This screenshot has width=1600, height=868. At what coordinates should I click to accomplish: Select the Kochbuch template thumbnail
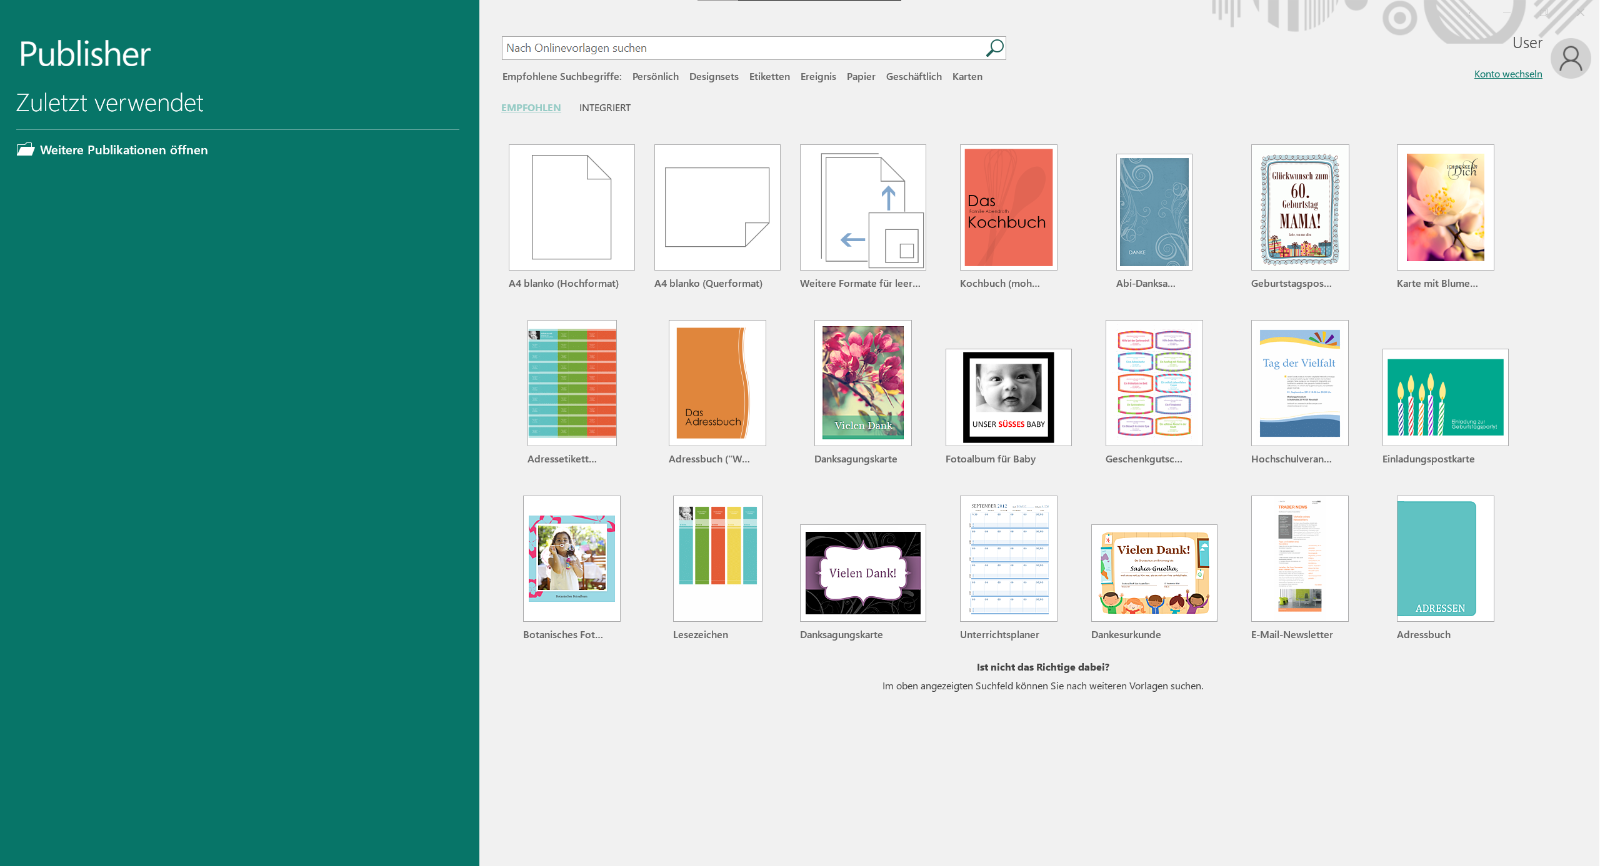(1009, 208)
